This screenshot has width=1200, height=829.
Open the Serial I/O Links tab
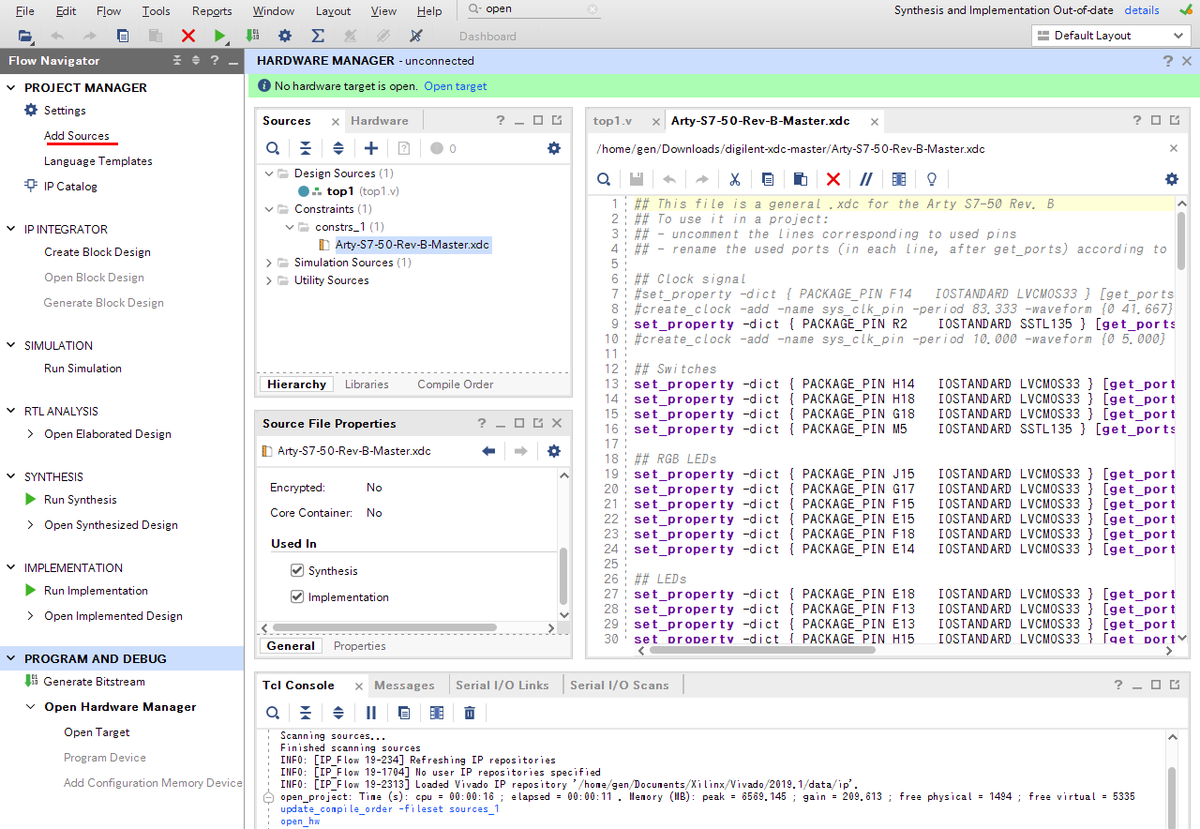tap(502, 685)
